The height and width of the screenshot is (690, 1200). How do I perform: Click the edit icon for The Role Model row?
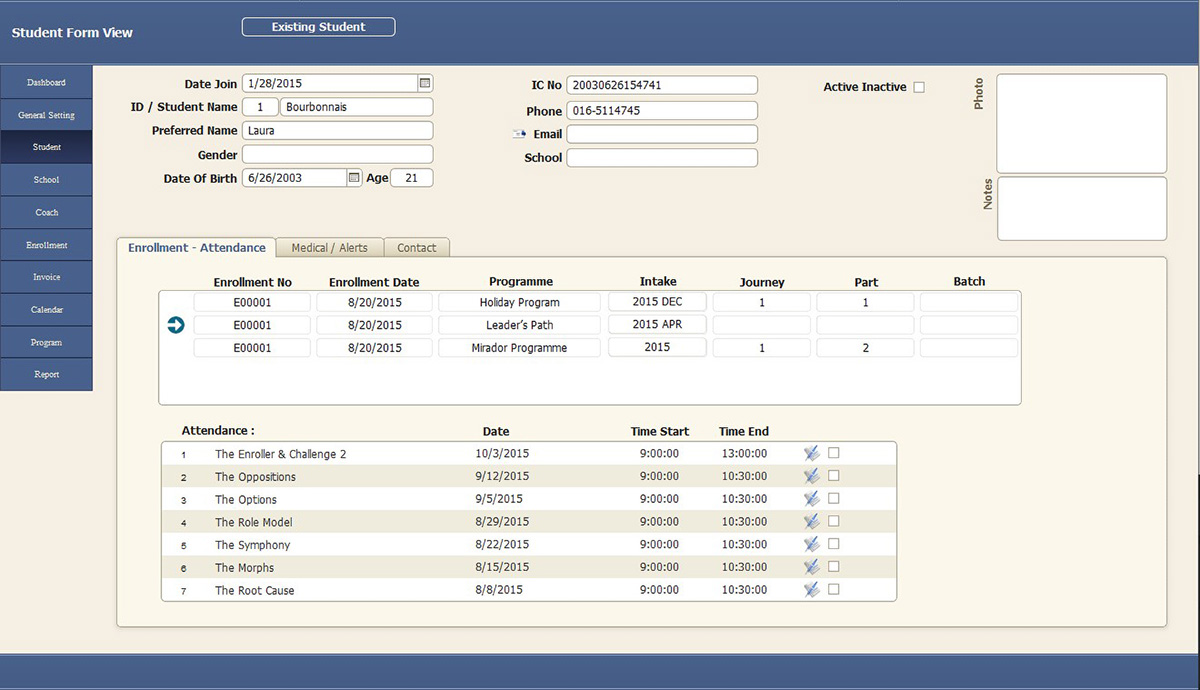(811, 522)
